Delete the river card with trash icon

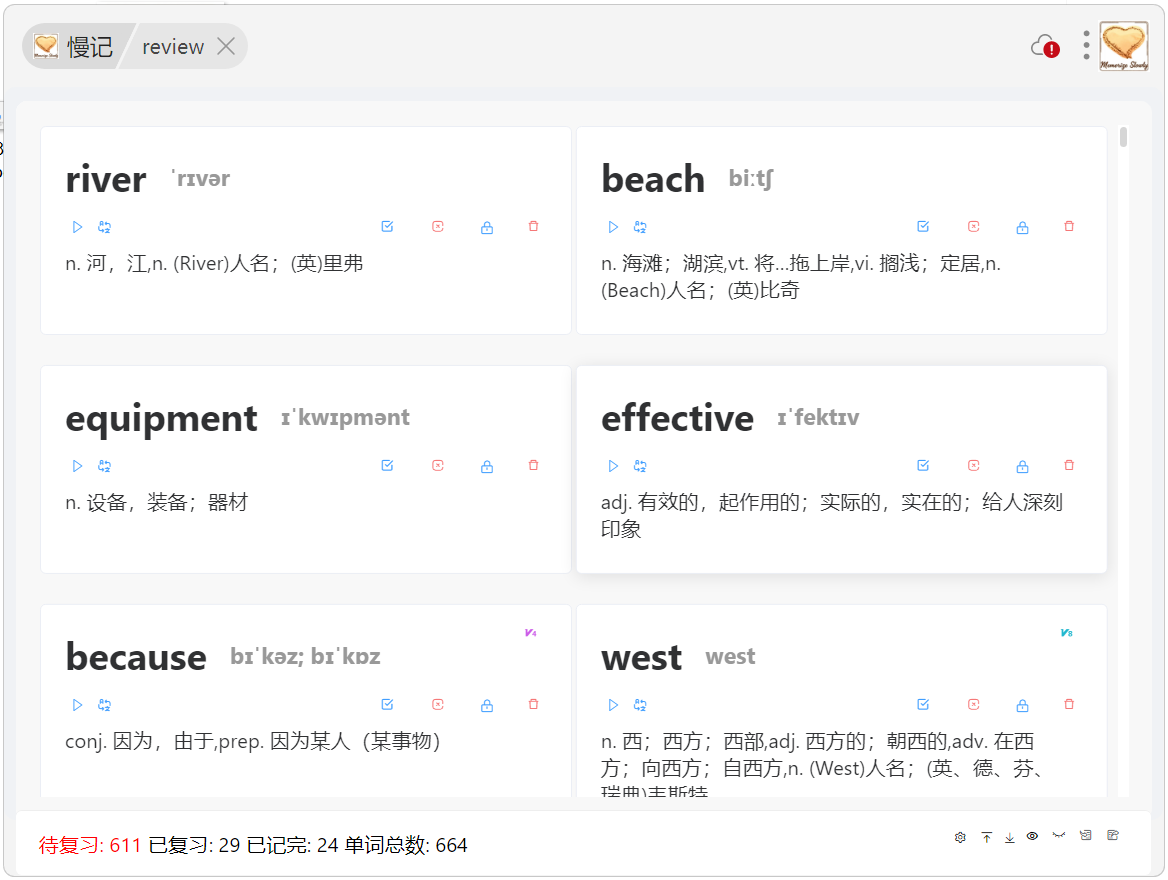point(533,227)
